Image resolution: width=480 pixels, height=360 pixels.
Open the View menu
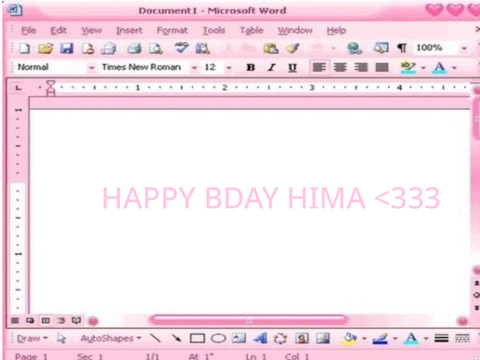pyautogui.click(x=91, y=31)
